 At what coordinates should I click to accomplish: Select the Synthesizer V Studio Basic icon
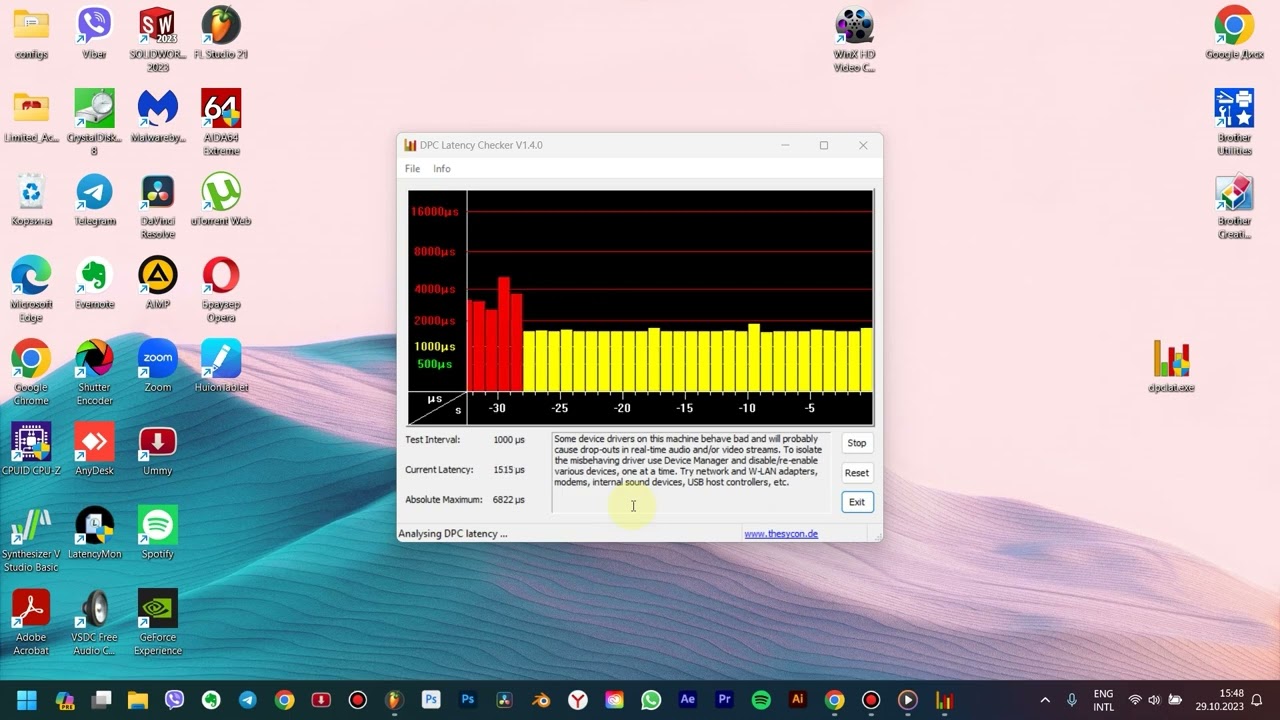[x=31, y=539]
